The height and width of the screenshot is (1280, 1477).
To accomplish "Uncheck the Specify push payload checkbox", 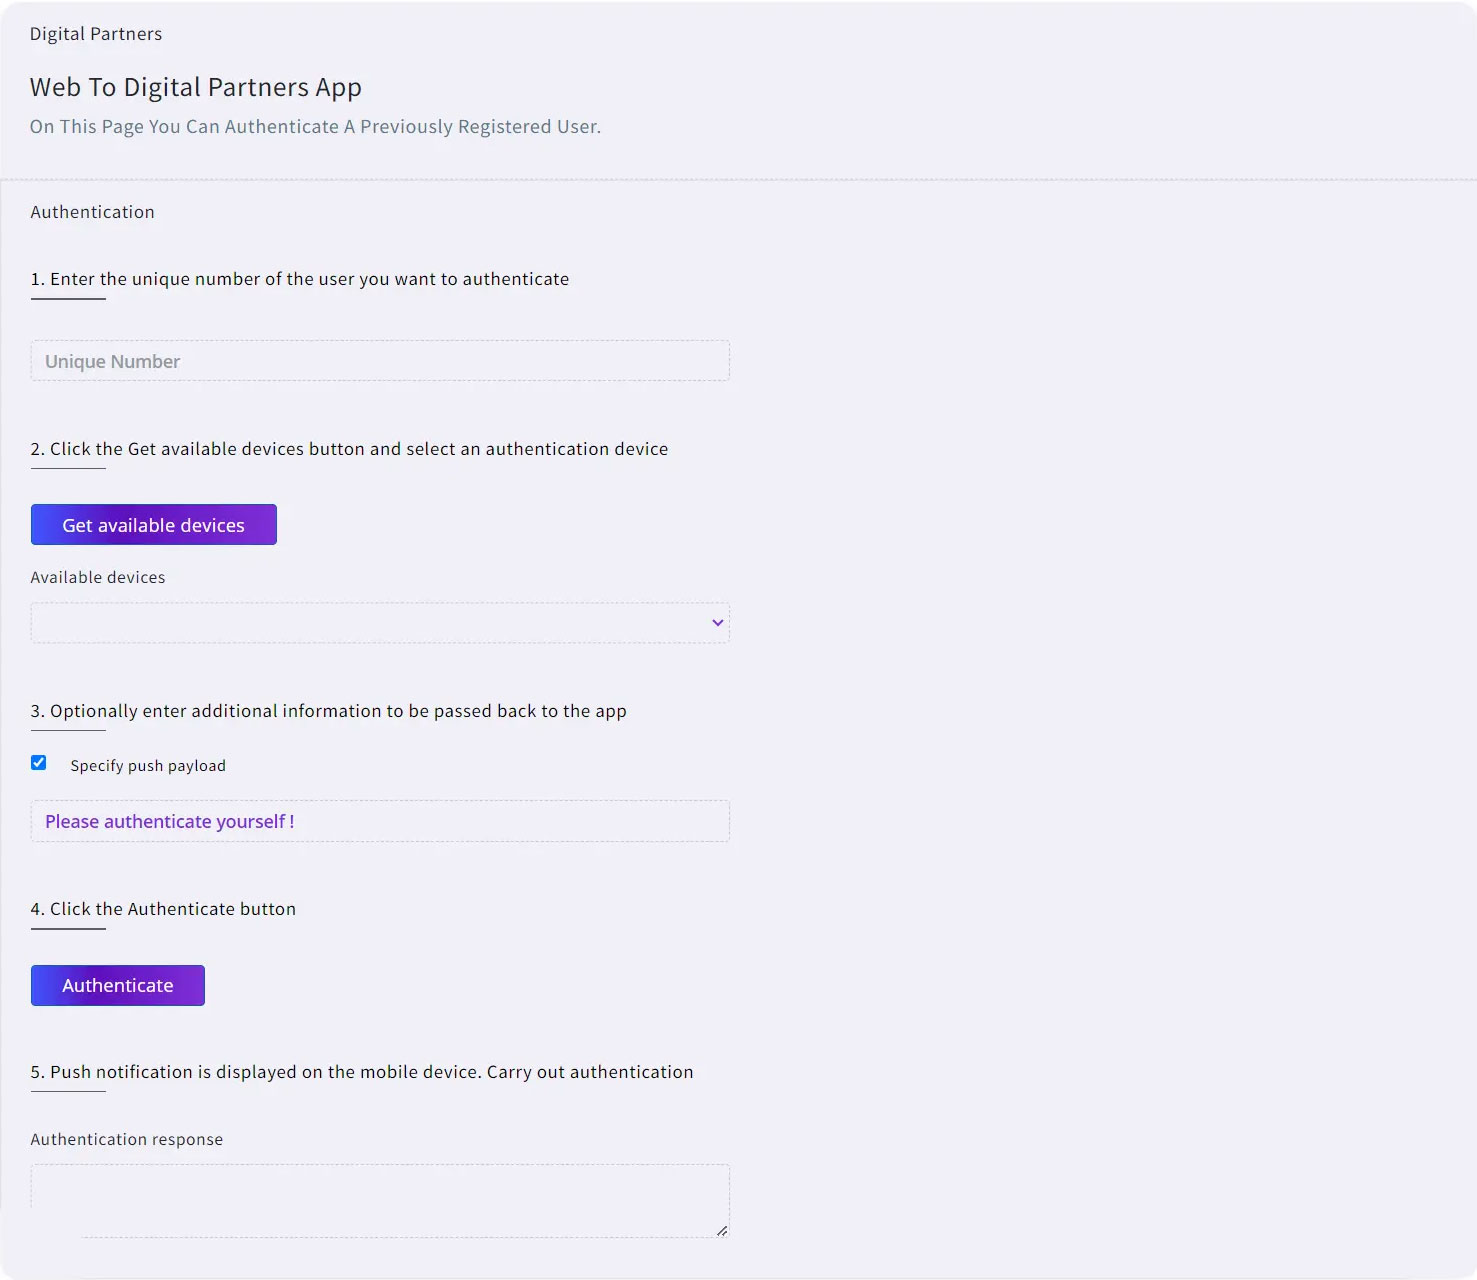I will [39, 763].
